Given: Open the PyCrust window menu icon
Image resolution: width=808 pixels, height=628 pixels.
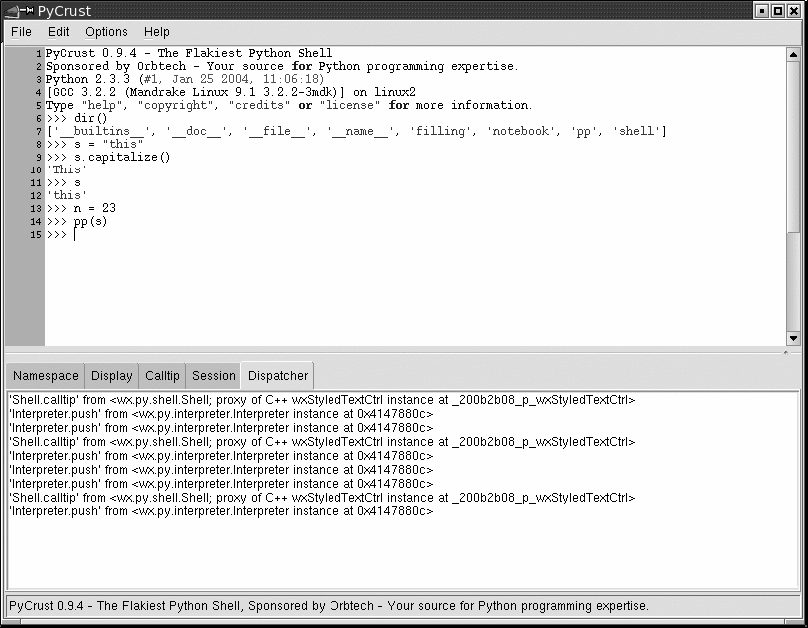Looking at the screenshot, I should 18,10.
